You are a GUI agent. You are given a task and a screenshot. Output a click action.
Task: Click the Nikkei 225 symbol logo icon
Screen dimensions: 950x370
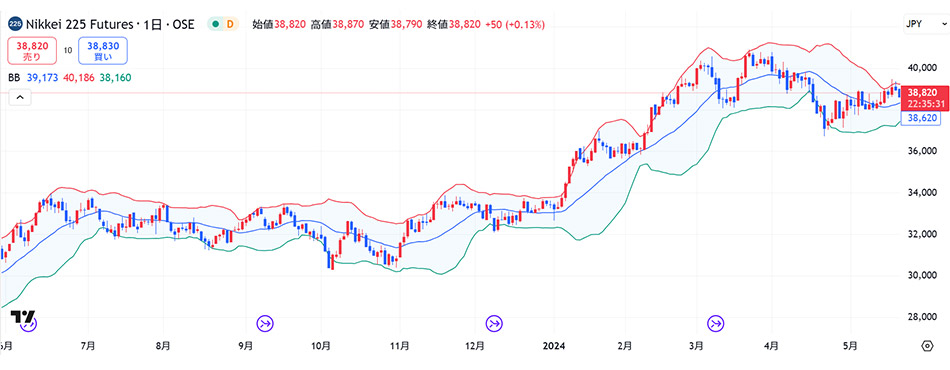point(16,24)
